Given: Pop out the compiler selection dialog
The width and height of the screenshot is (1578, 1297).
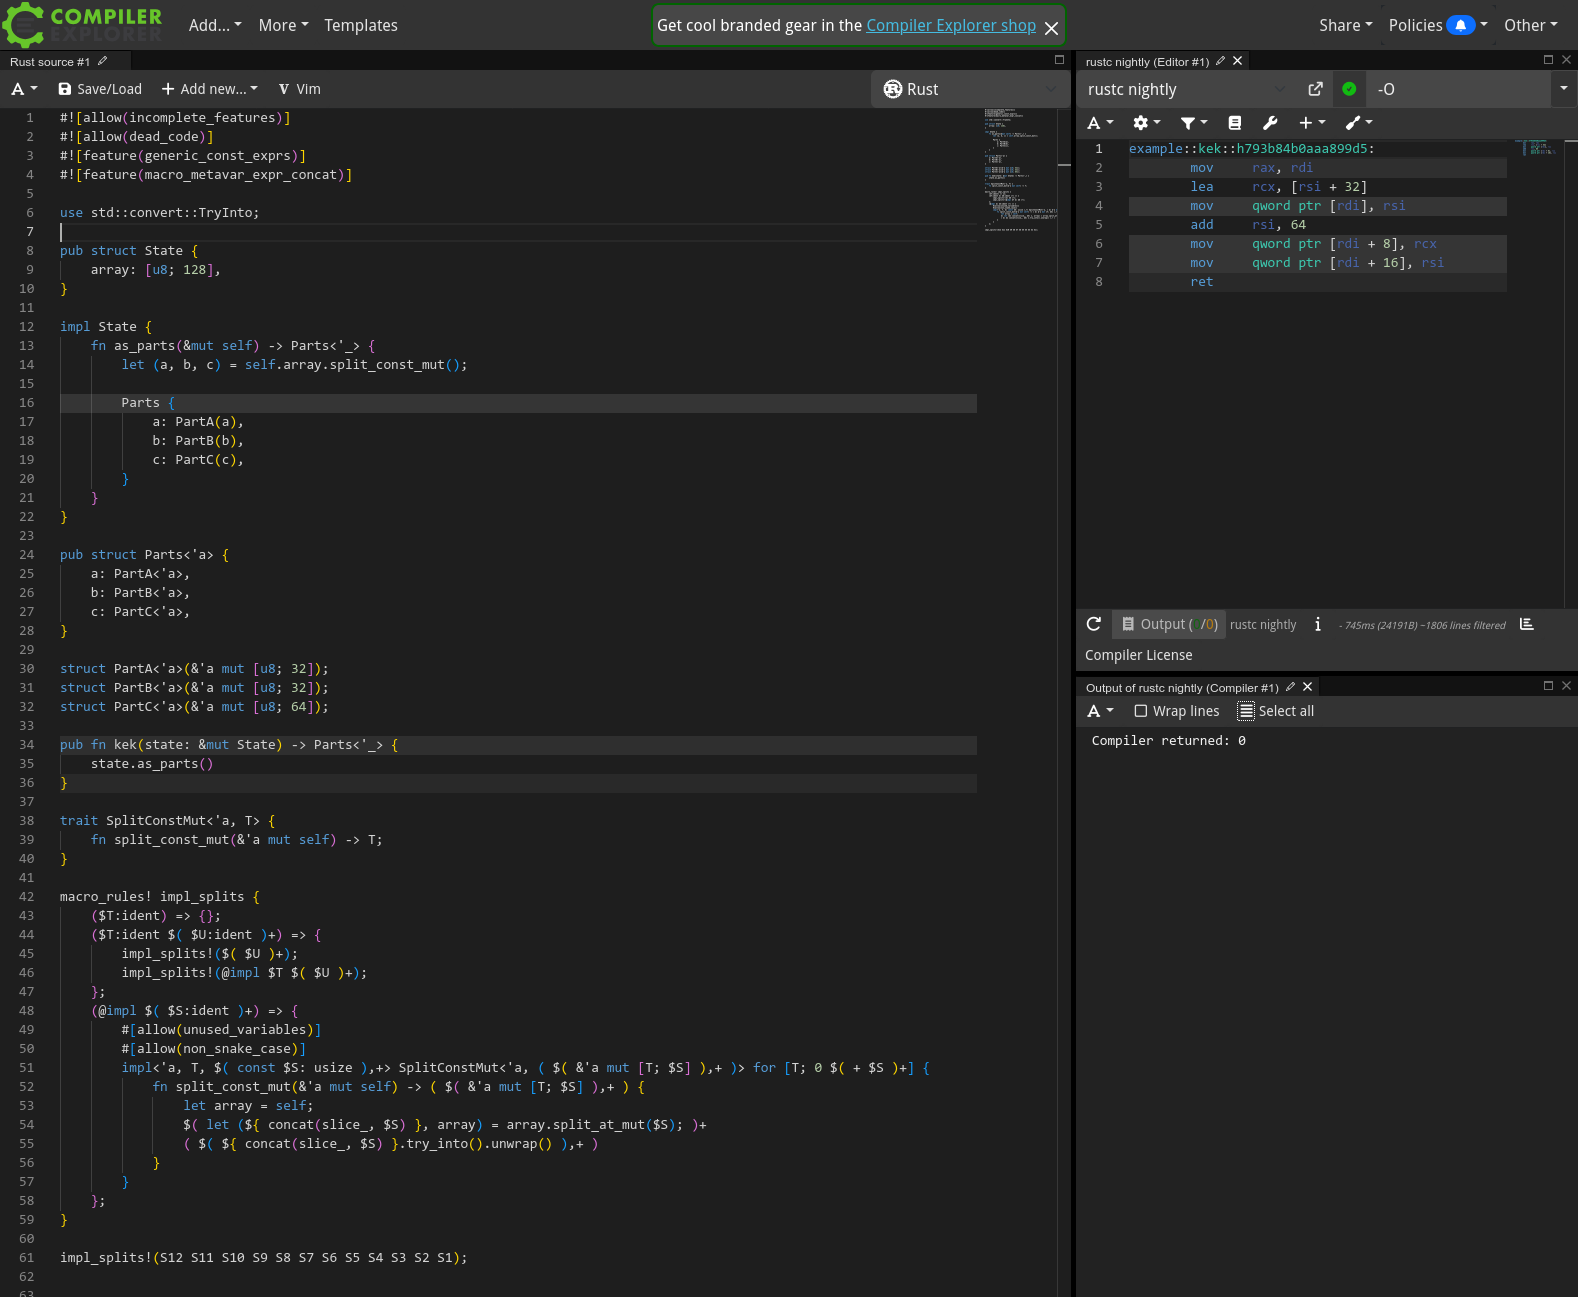Looking at the screenshot, I should tap(1315, 89).
